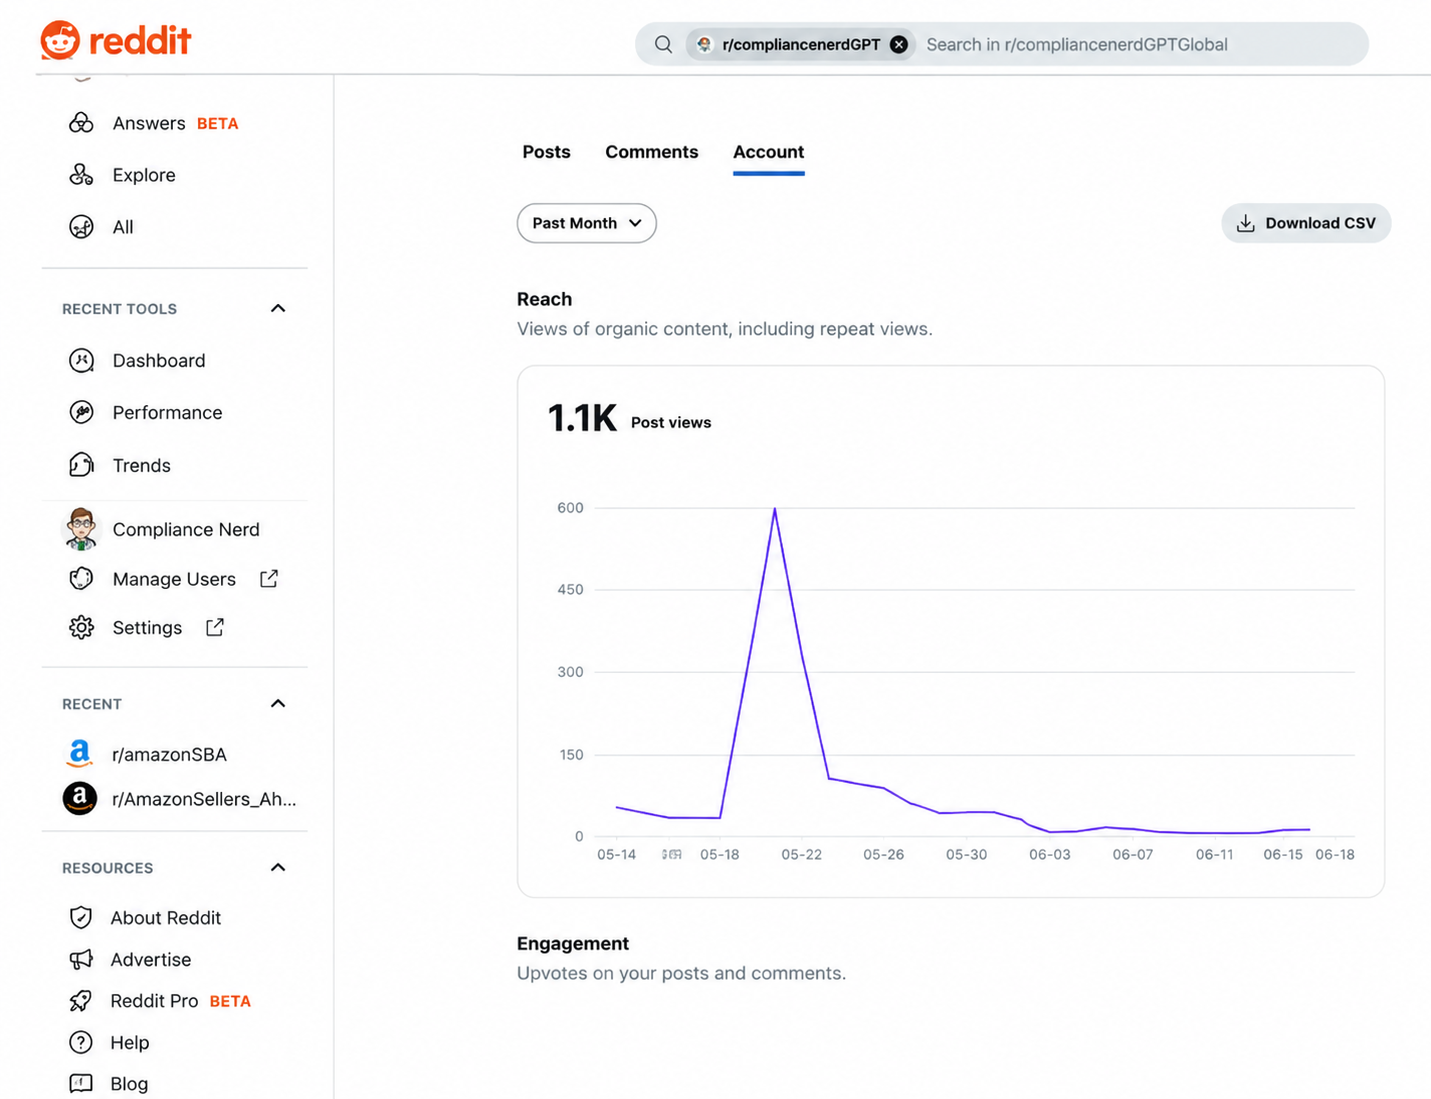
Task: Click the 05-22 x-axis date label
Action: pos(801,854)
